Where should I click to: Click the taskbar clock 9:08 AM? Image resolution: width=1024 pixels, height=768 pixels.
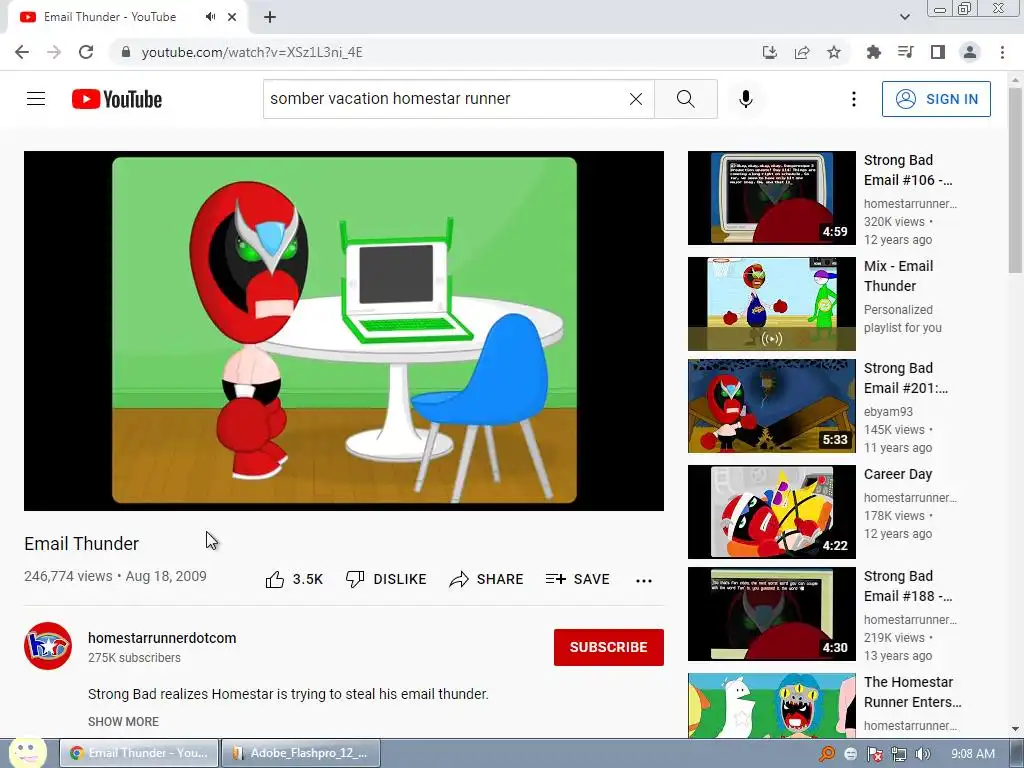coord(973,754)
